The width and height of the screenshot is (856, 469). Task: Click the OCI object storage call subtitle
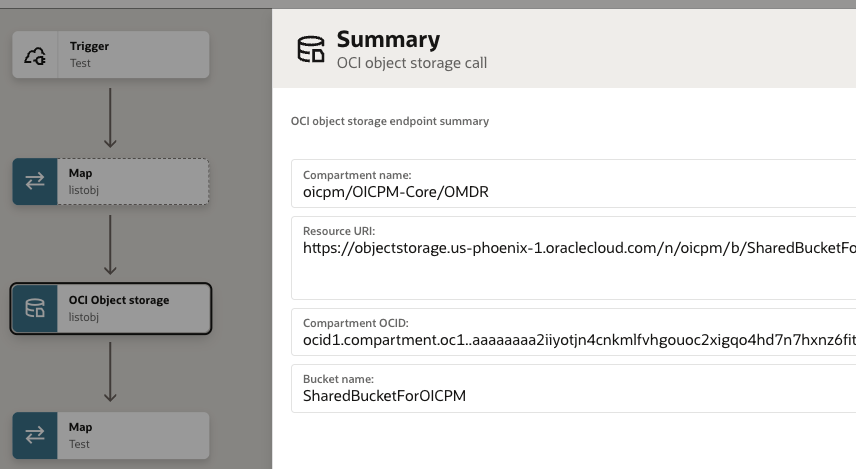[411, 64]
